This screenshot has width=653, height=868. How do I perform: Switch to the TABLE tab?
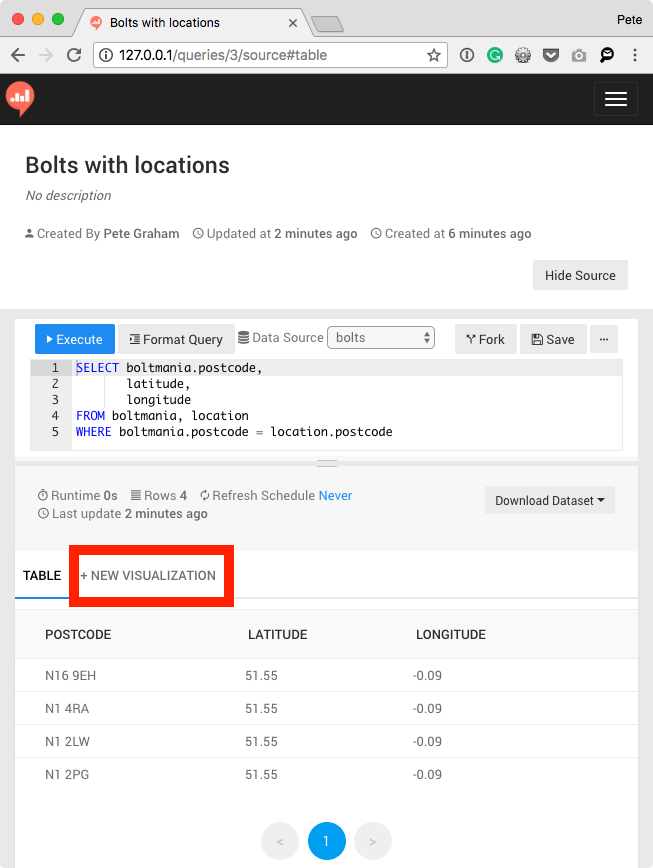click(42, 576)
